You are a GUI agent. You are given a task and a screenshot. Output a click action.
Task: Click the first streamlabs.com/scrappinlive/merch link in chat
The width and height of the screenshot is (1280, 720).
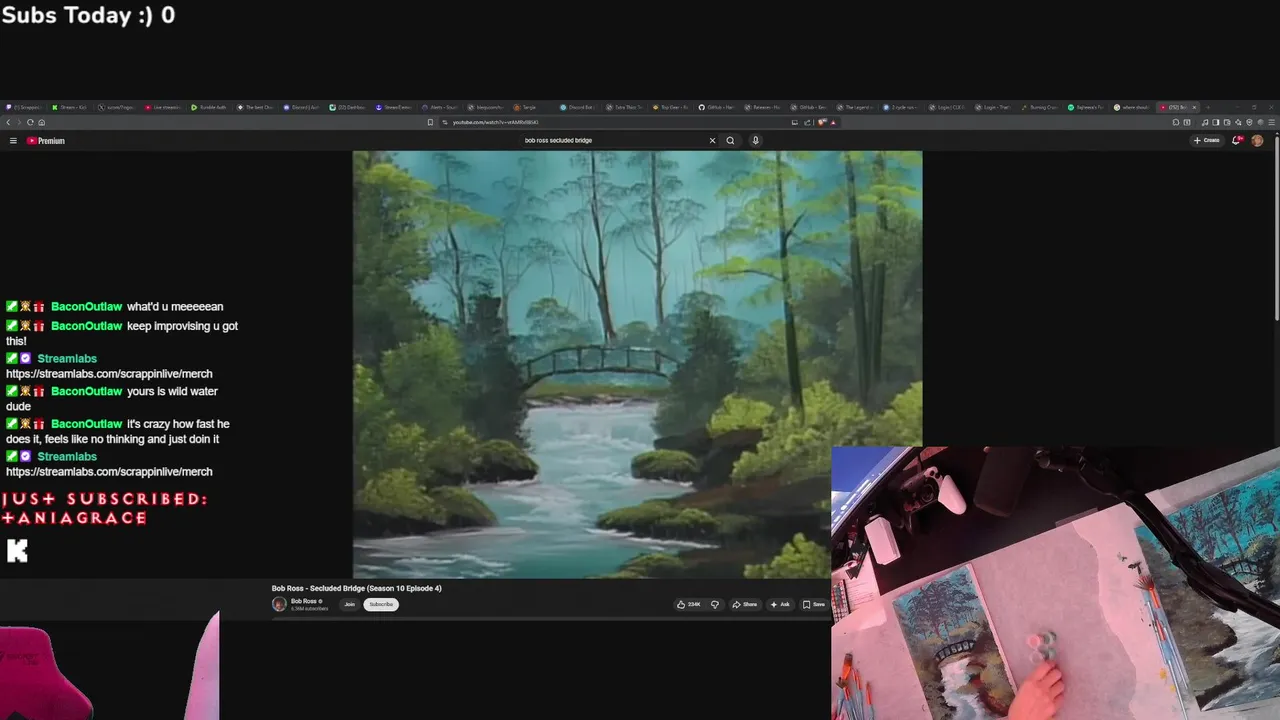click(109, 374)
